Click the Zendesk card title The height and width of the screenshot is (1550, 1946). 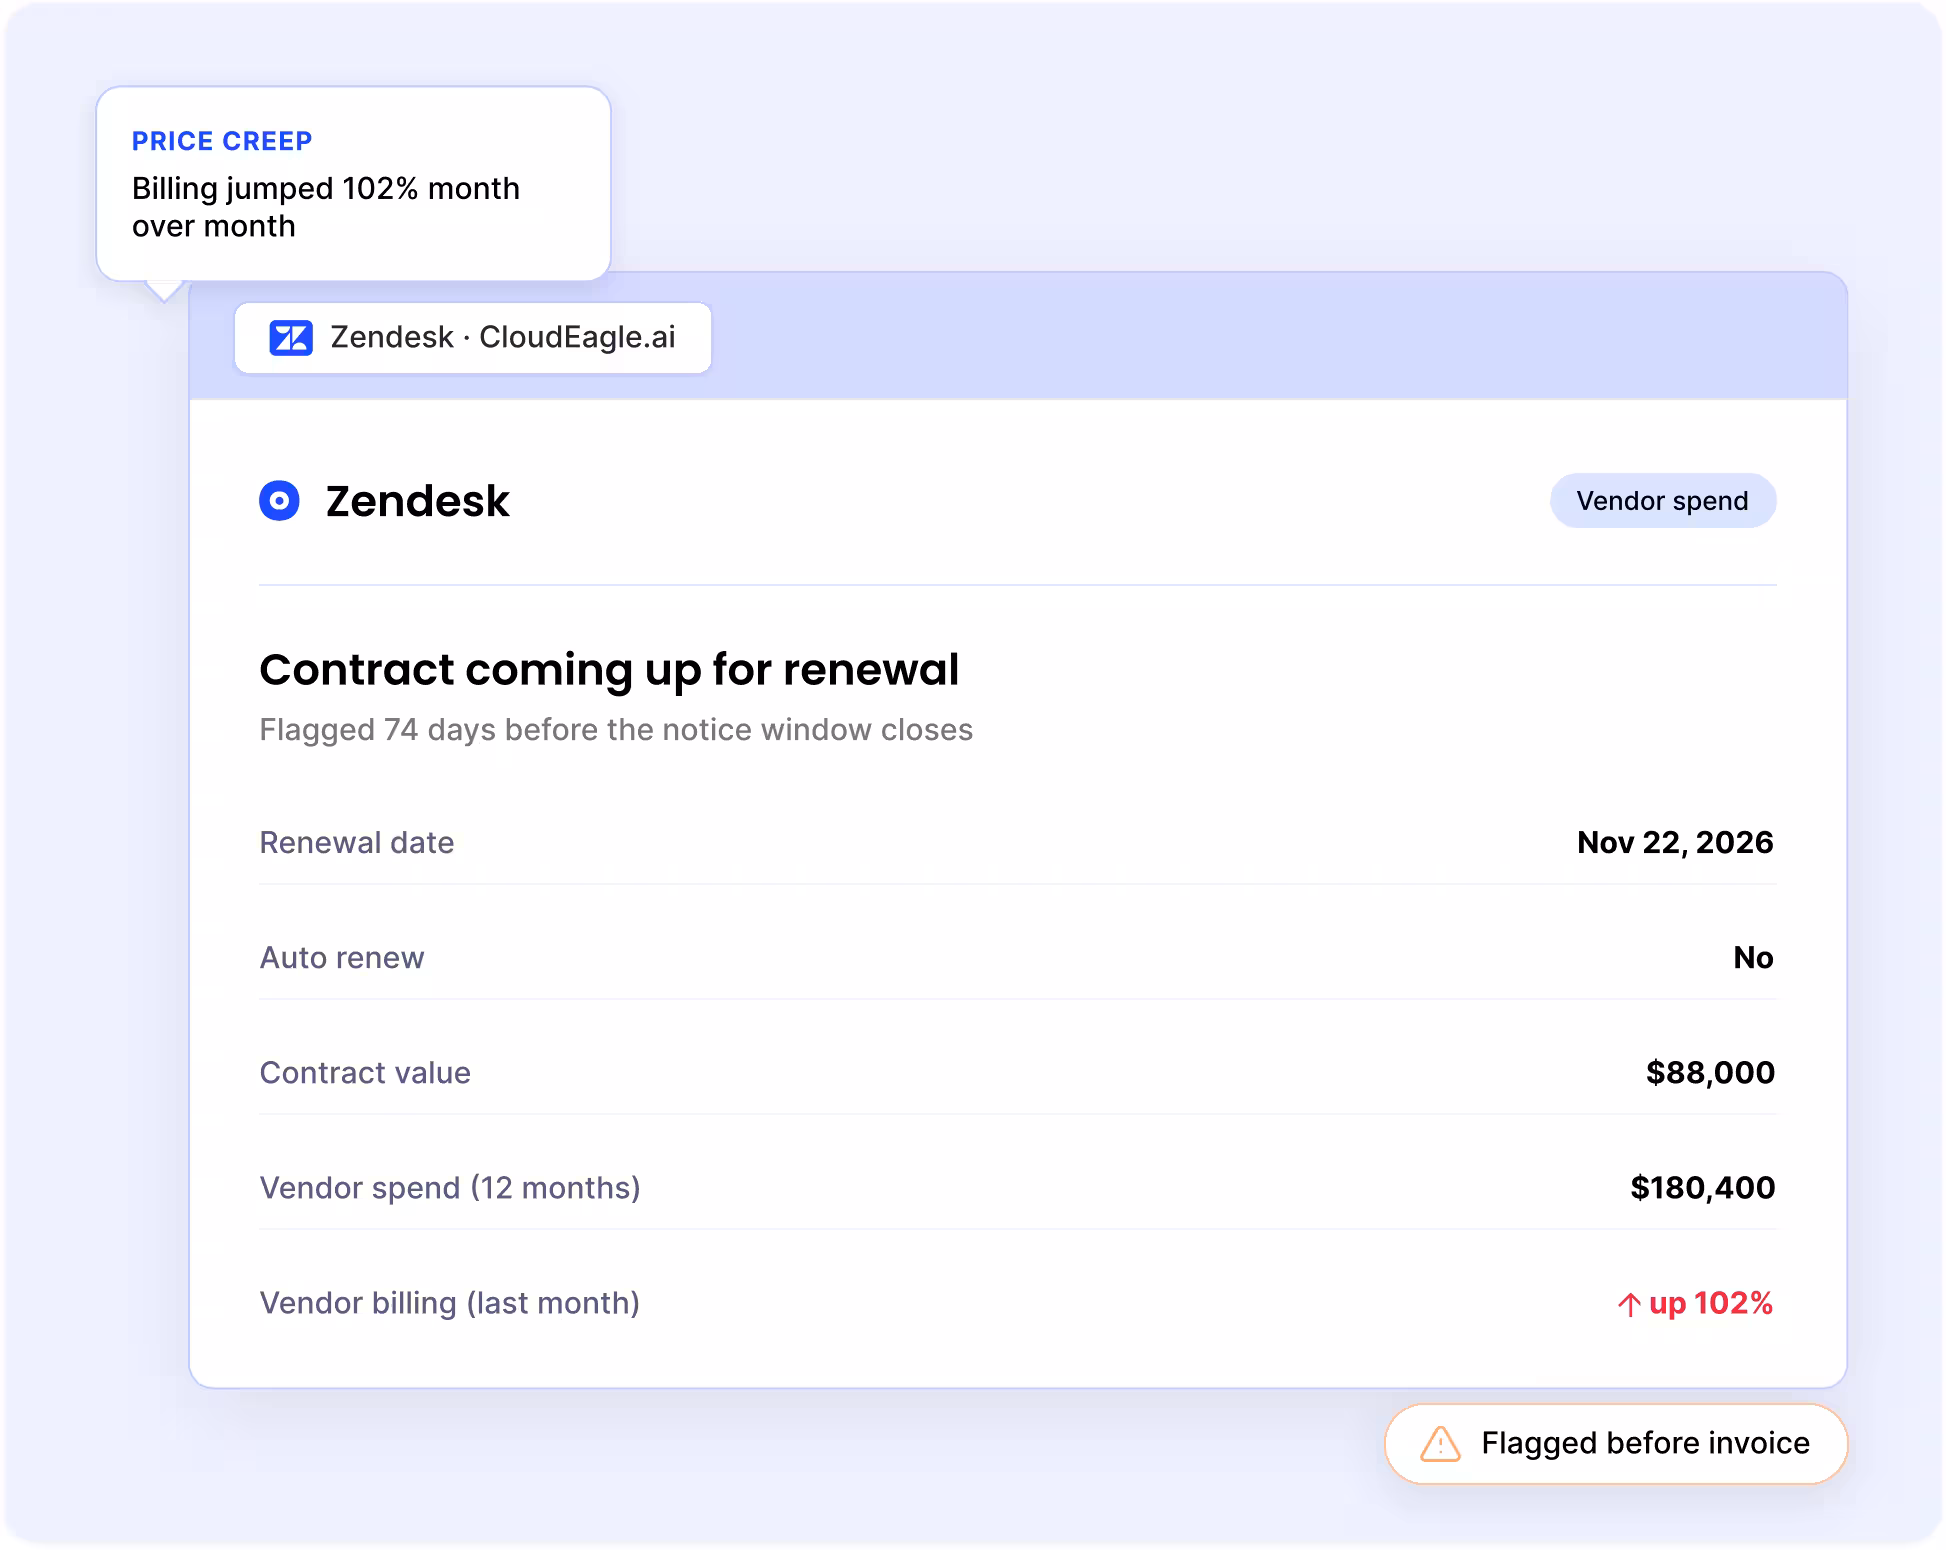418,501
